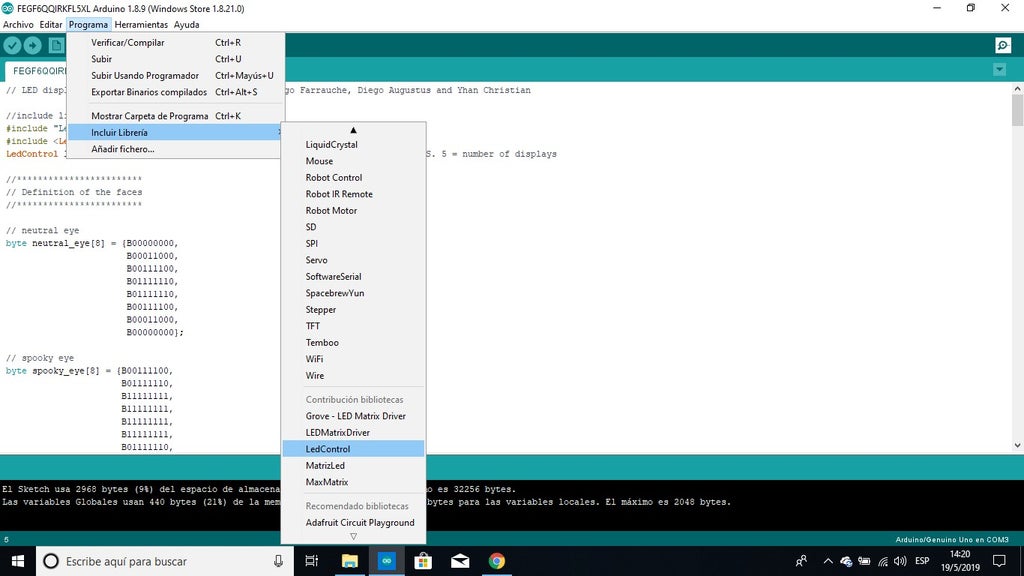Include the MatrizLed library
This screenshot has height=576, width=1024.
(353, 466)
